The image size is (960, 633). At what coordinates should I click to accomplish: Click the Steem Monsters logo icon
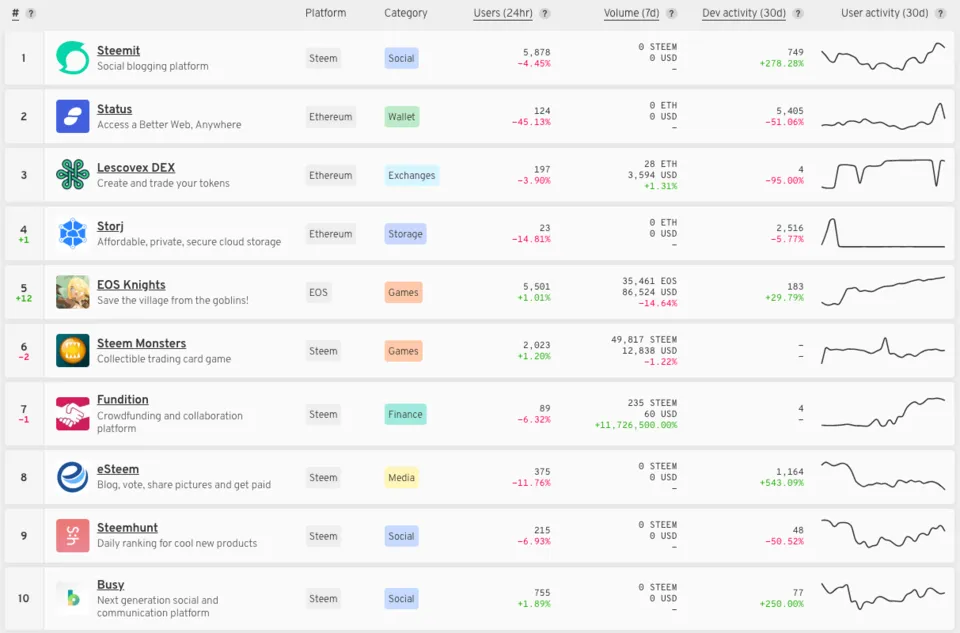(72, 350)
